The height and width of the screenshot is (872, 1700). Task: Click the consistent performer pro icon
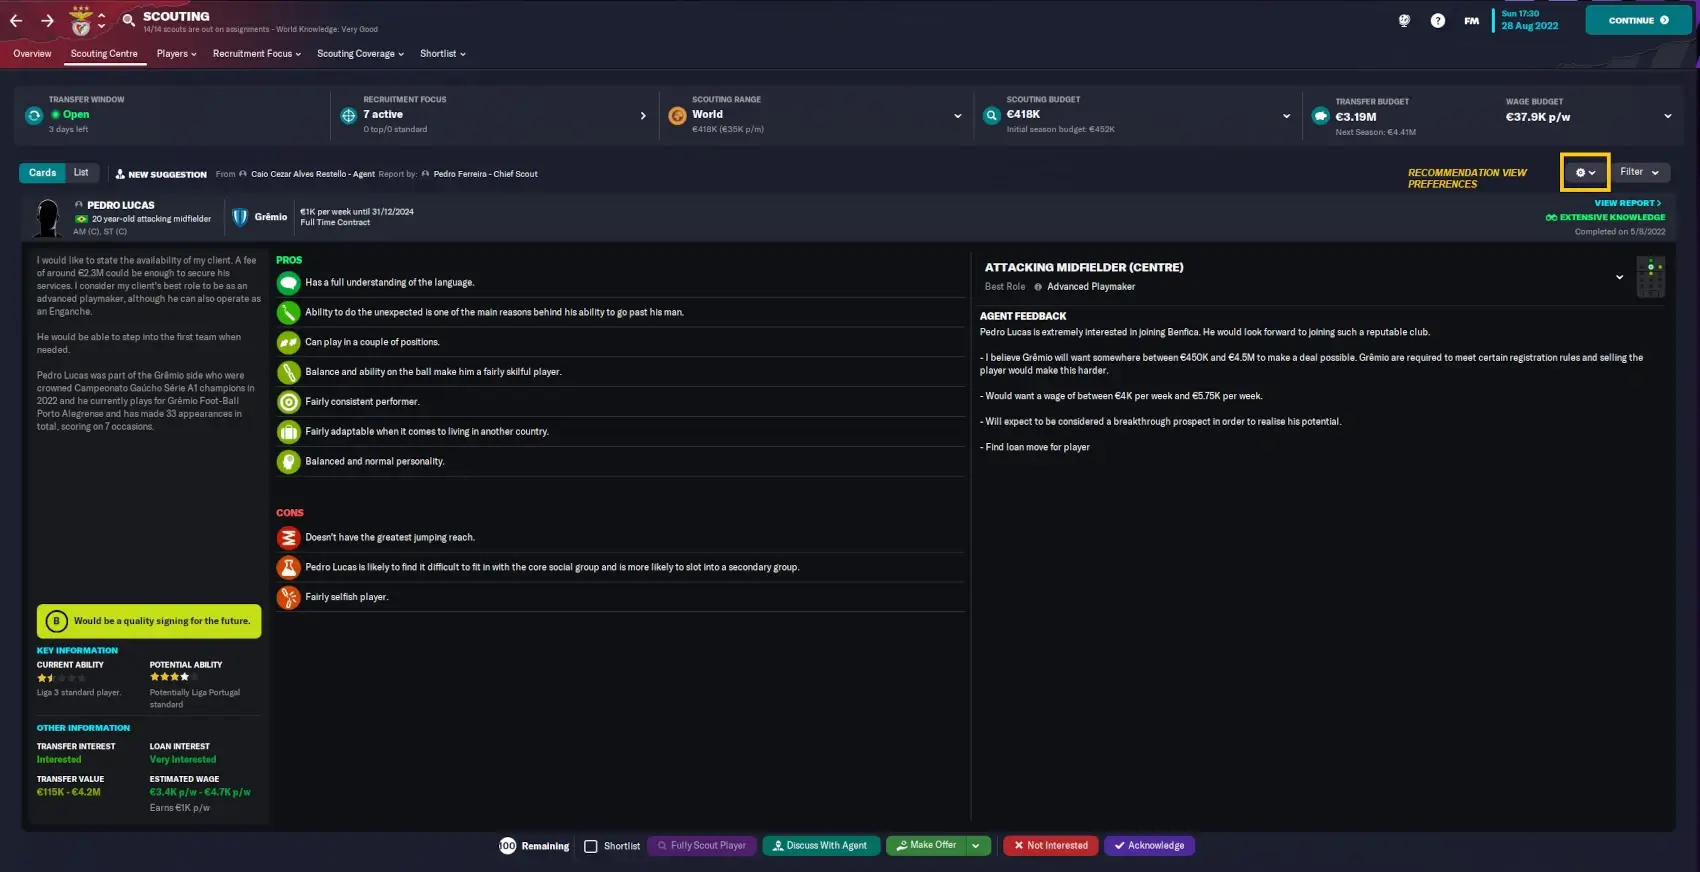tap(288, 402)
